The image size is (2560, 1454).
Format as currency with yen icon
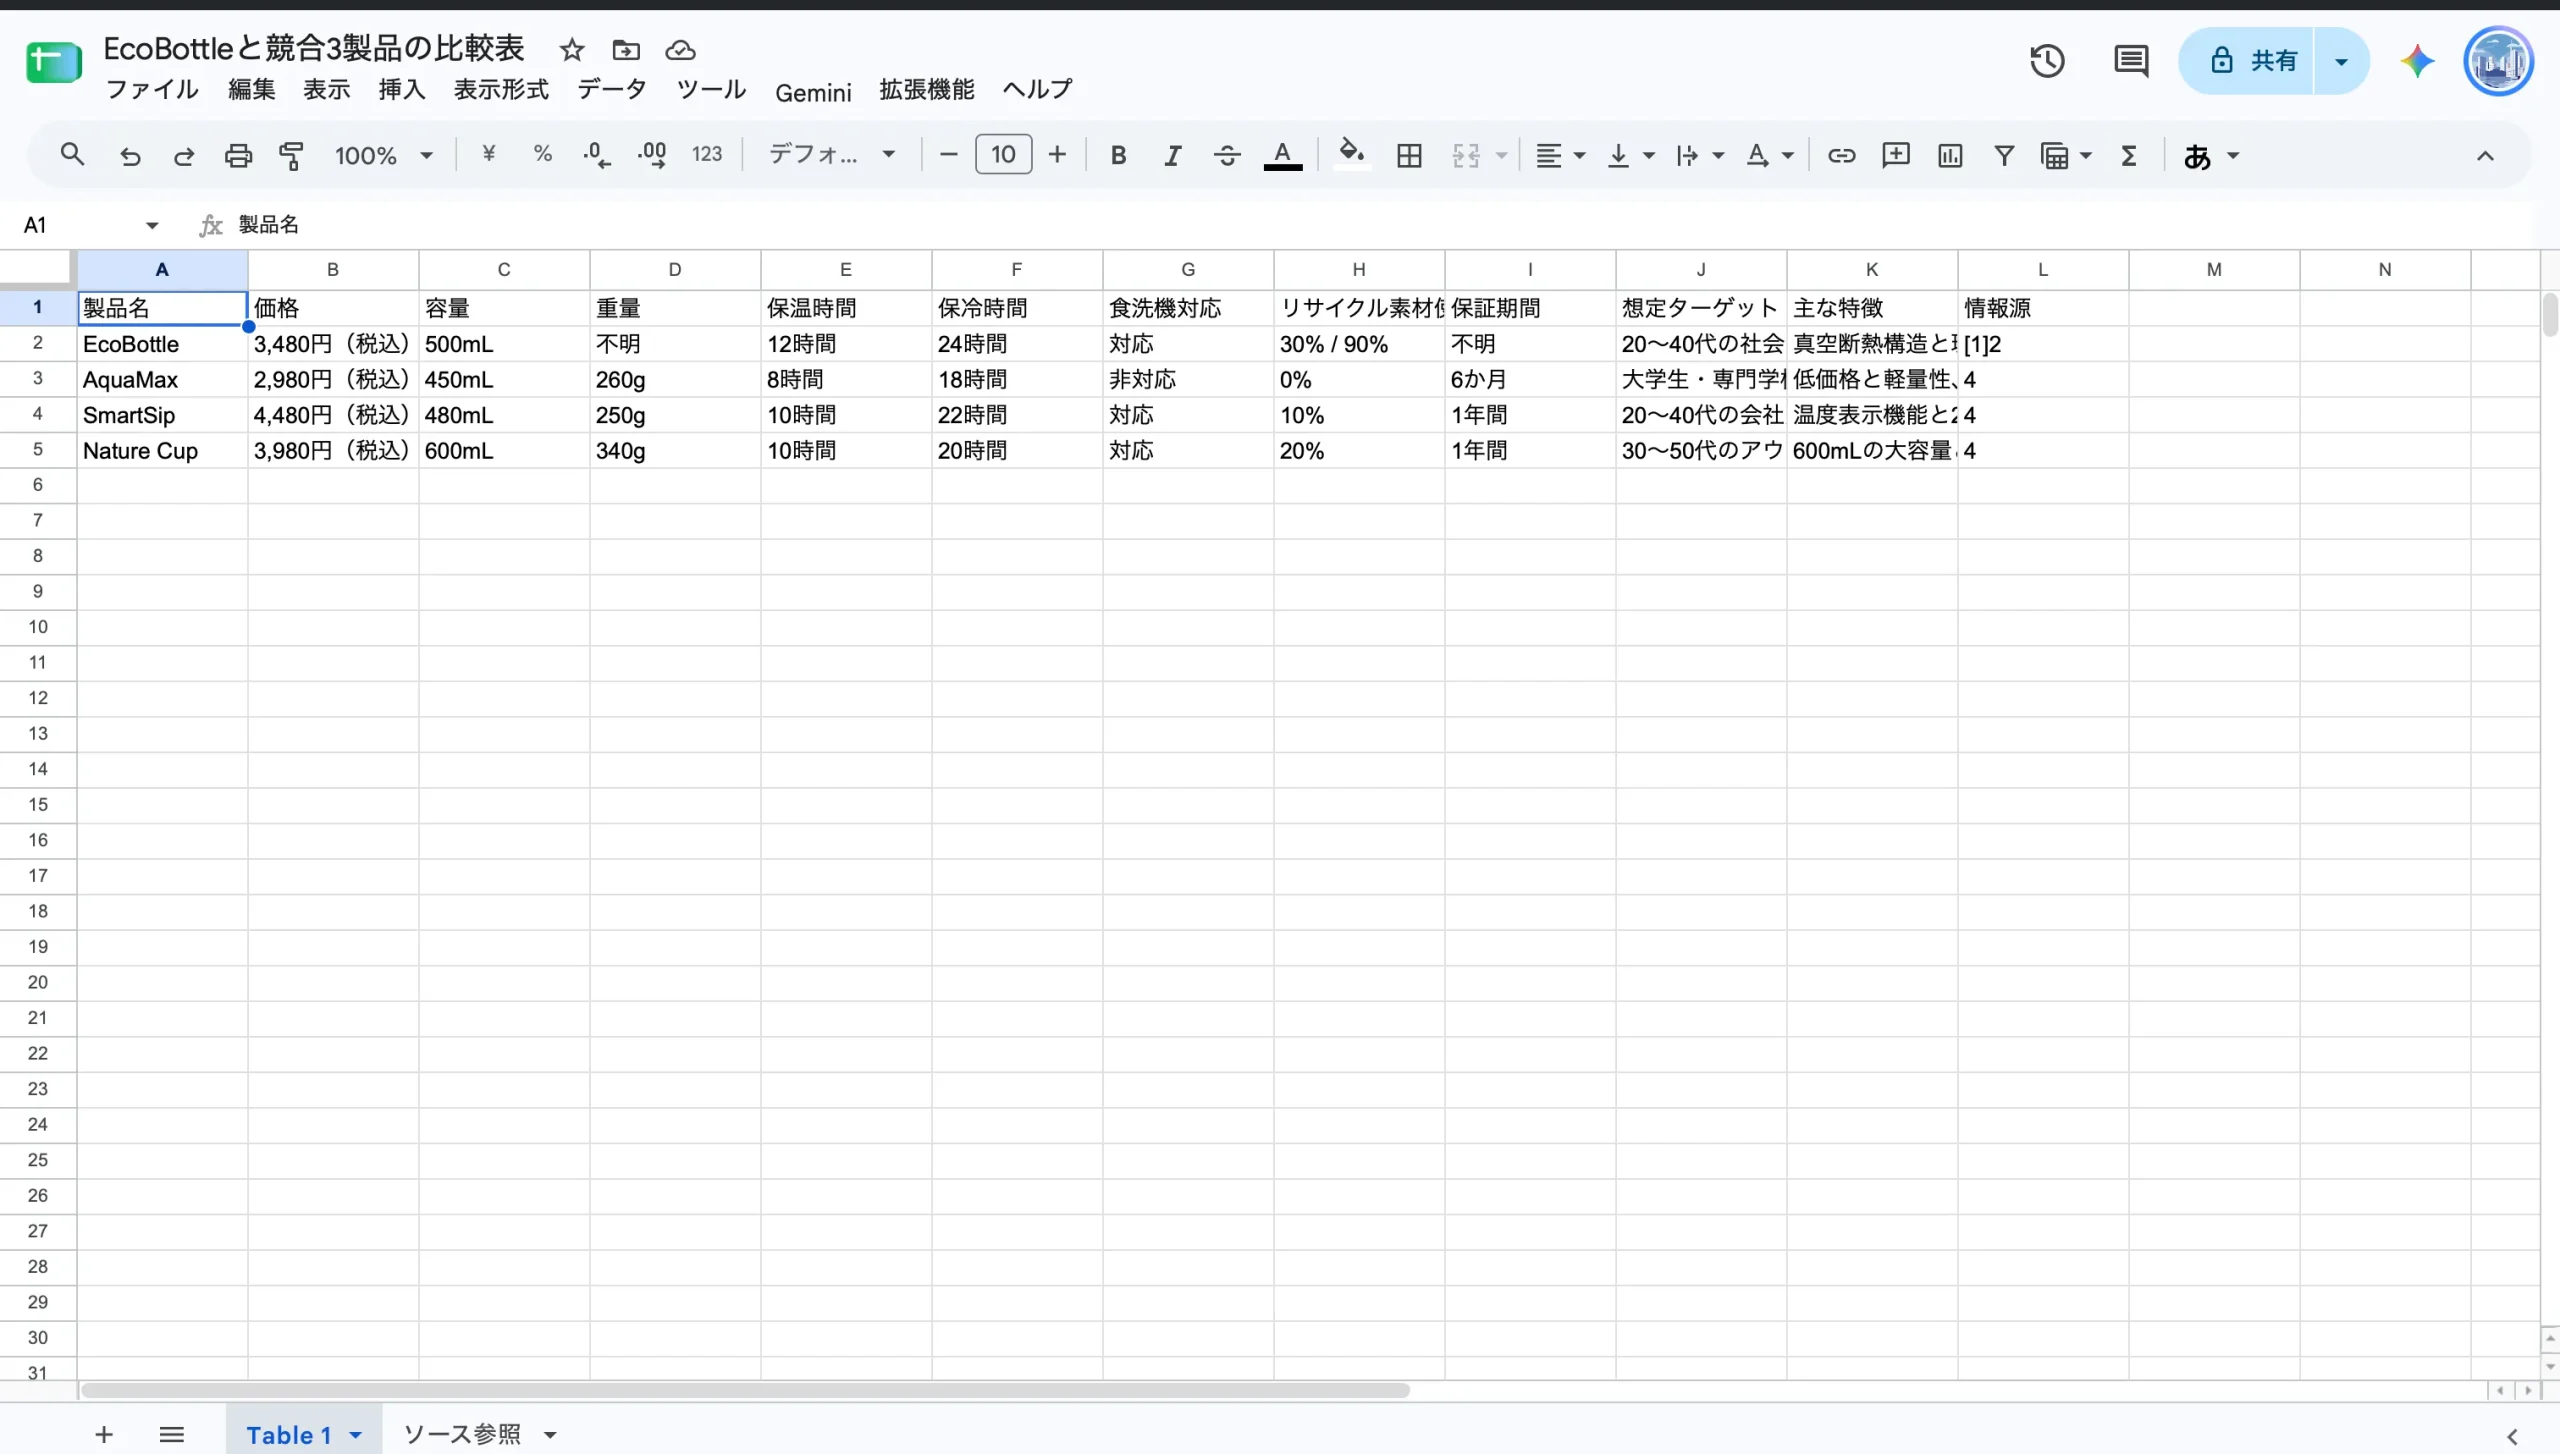tap(488, 154)
